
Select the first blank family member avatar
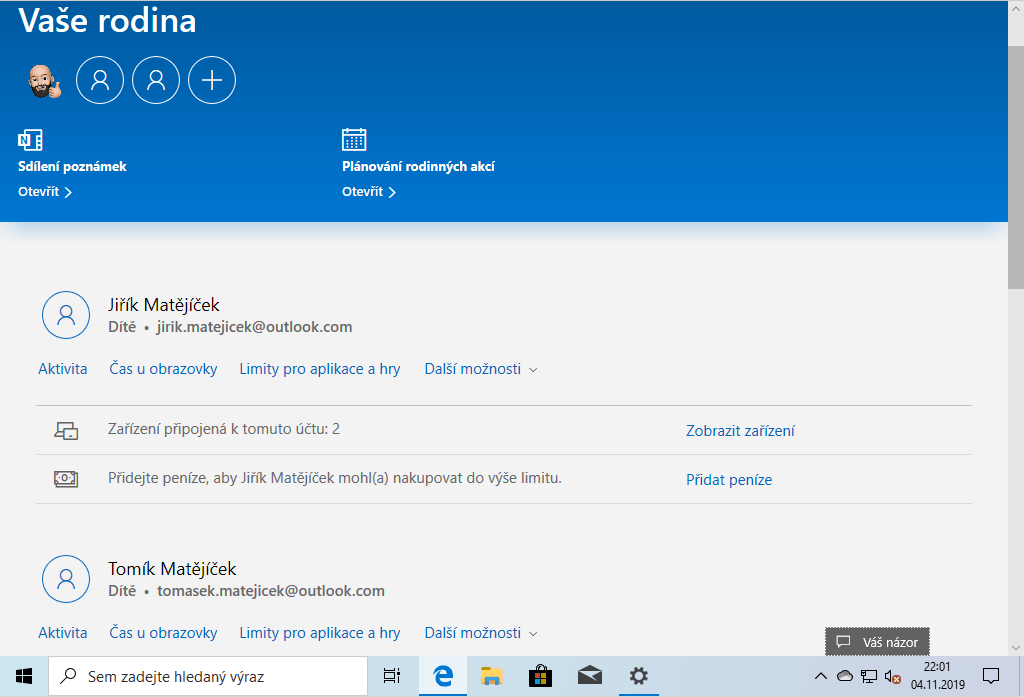pyautogui.click(x=100, y=81)
